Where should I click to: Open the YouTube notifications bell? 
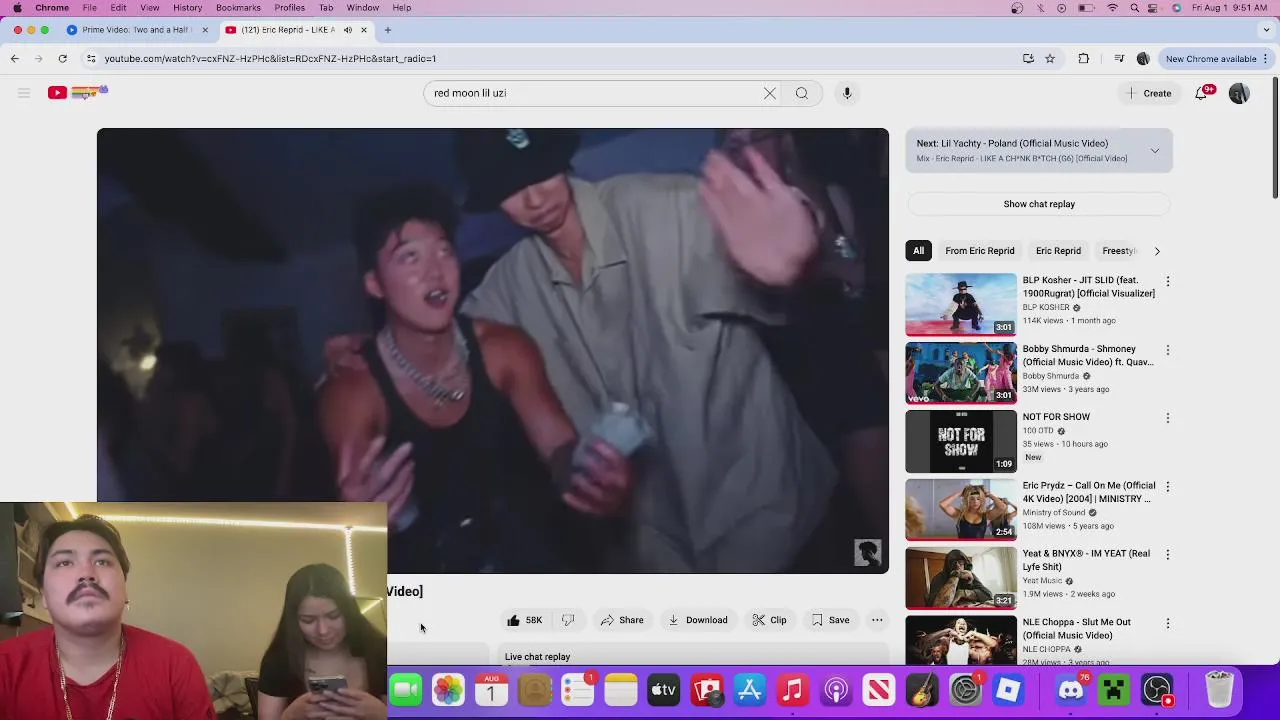1203,93
